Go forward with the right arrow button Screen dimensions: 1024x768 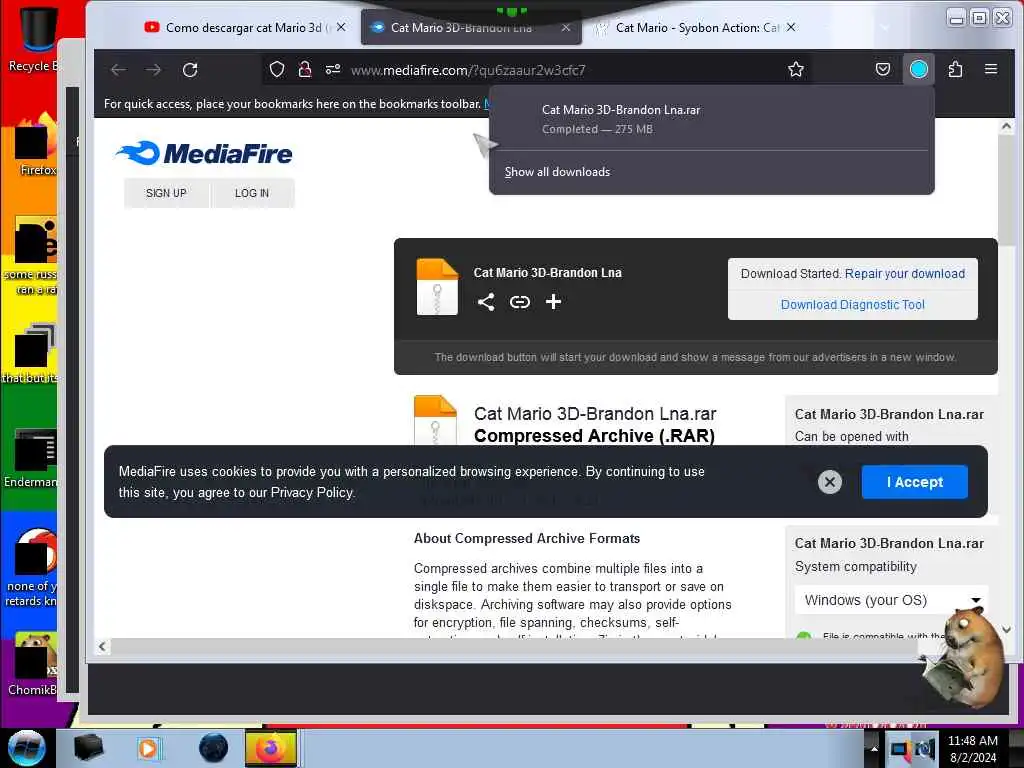(153, 69)
